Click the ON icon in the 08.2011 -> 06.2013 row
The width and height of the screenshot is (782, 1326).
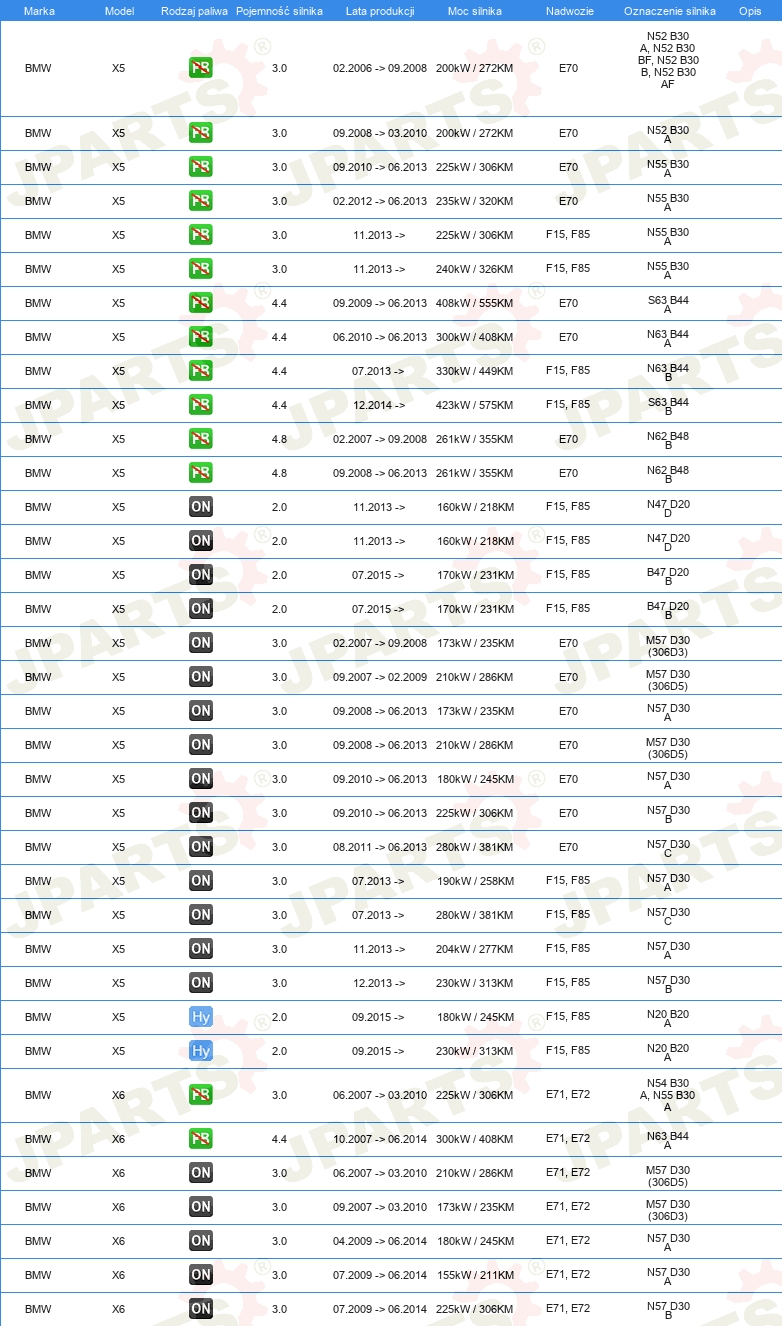pos(201,847)
